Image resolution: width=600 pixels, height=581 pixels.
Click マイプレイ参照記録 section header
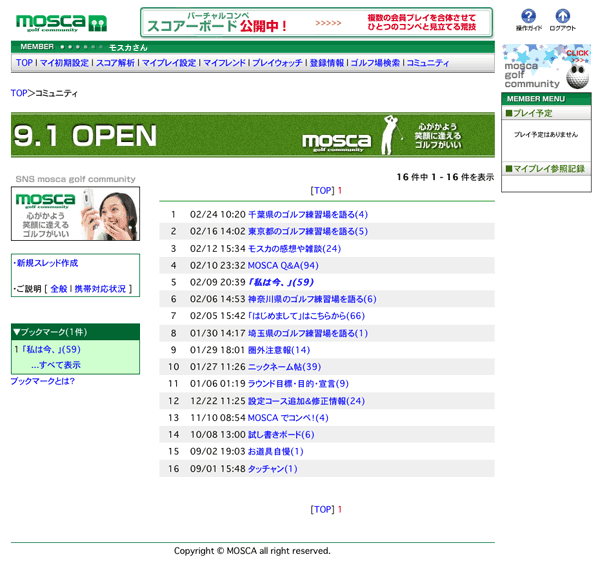coord(546,169)
